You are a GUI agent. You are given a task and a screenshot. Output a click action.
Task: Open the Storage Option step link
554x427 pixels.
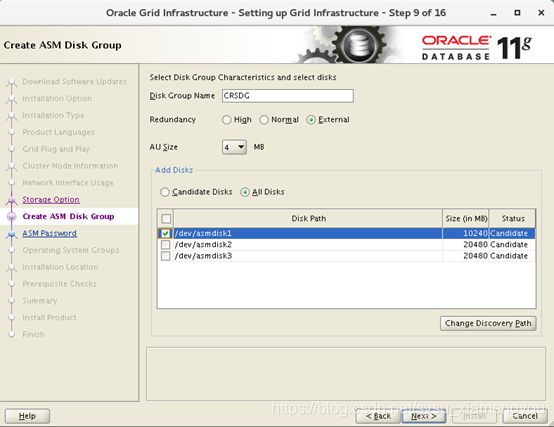[x=51, y=200]
